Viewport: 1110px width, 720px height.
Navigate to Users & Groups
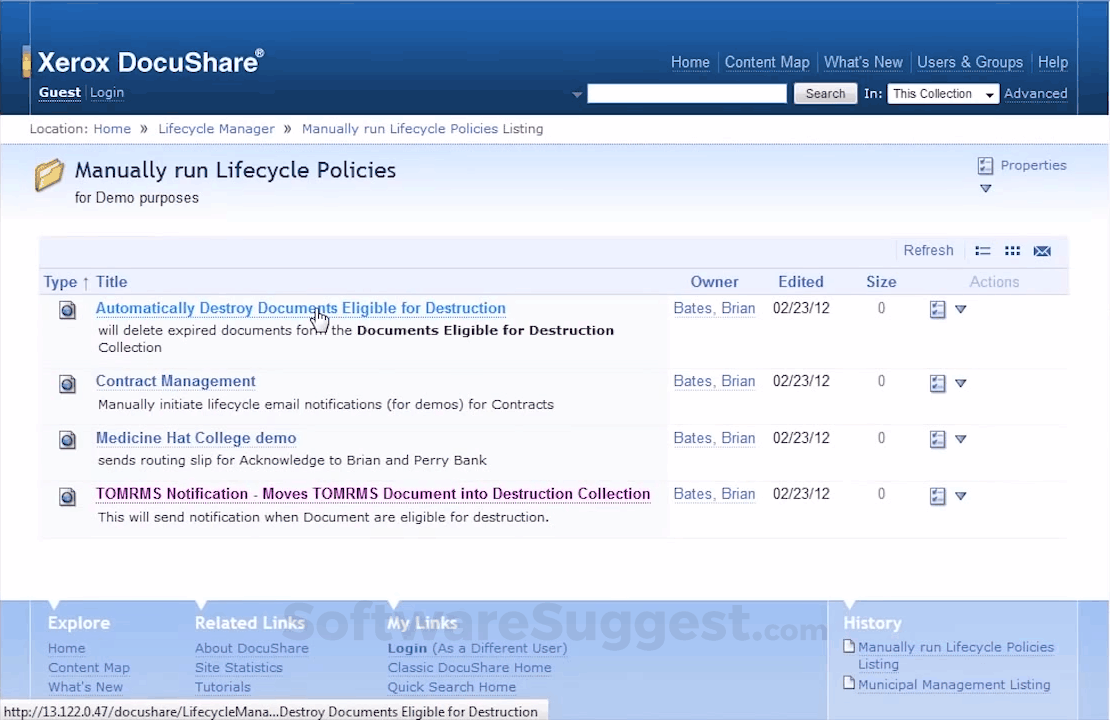pyautogui.click(x=970, y=62)
